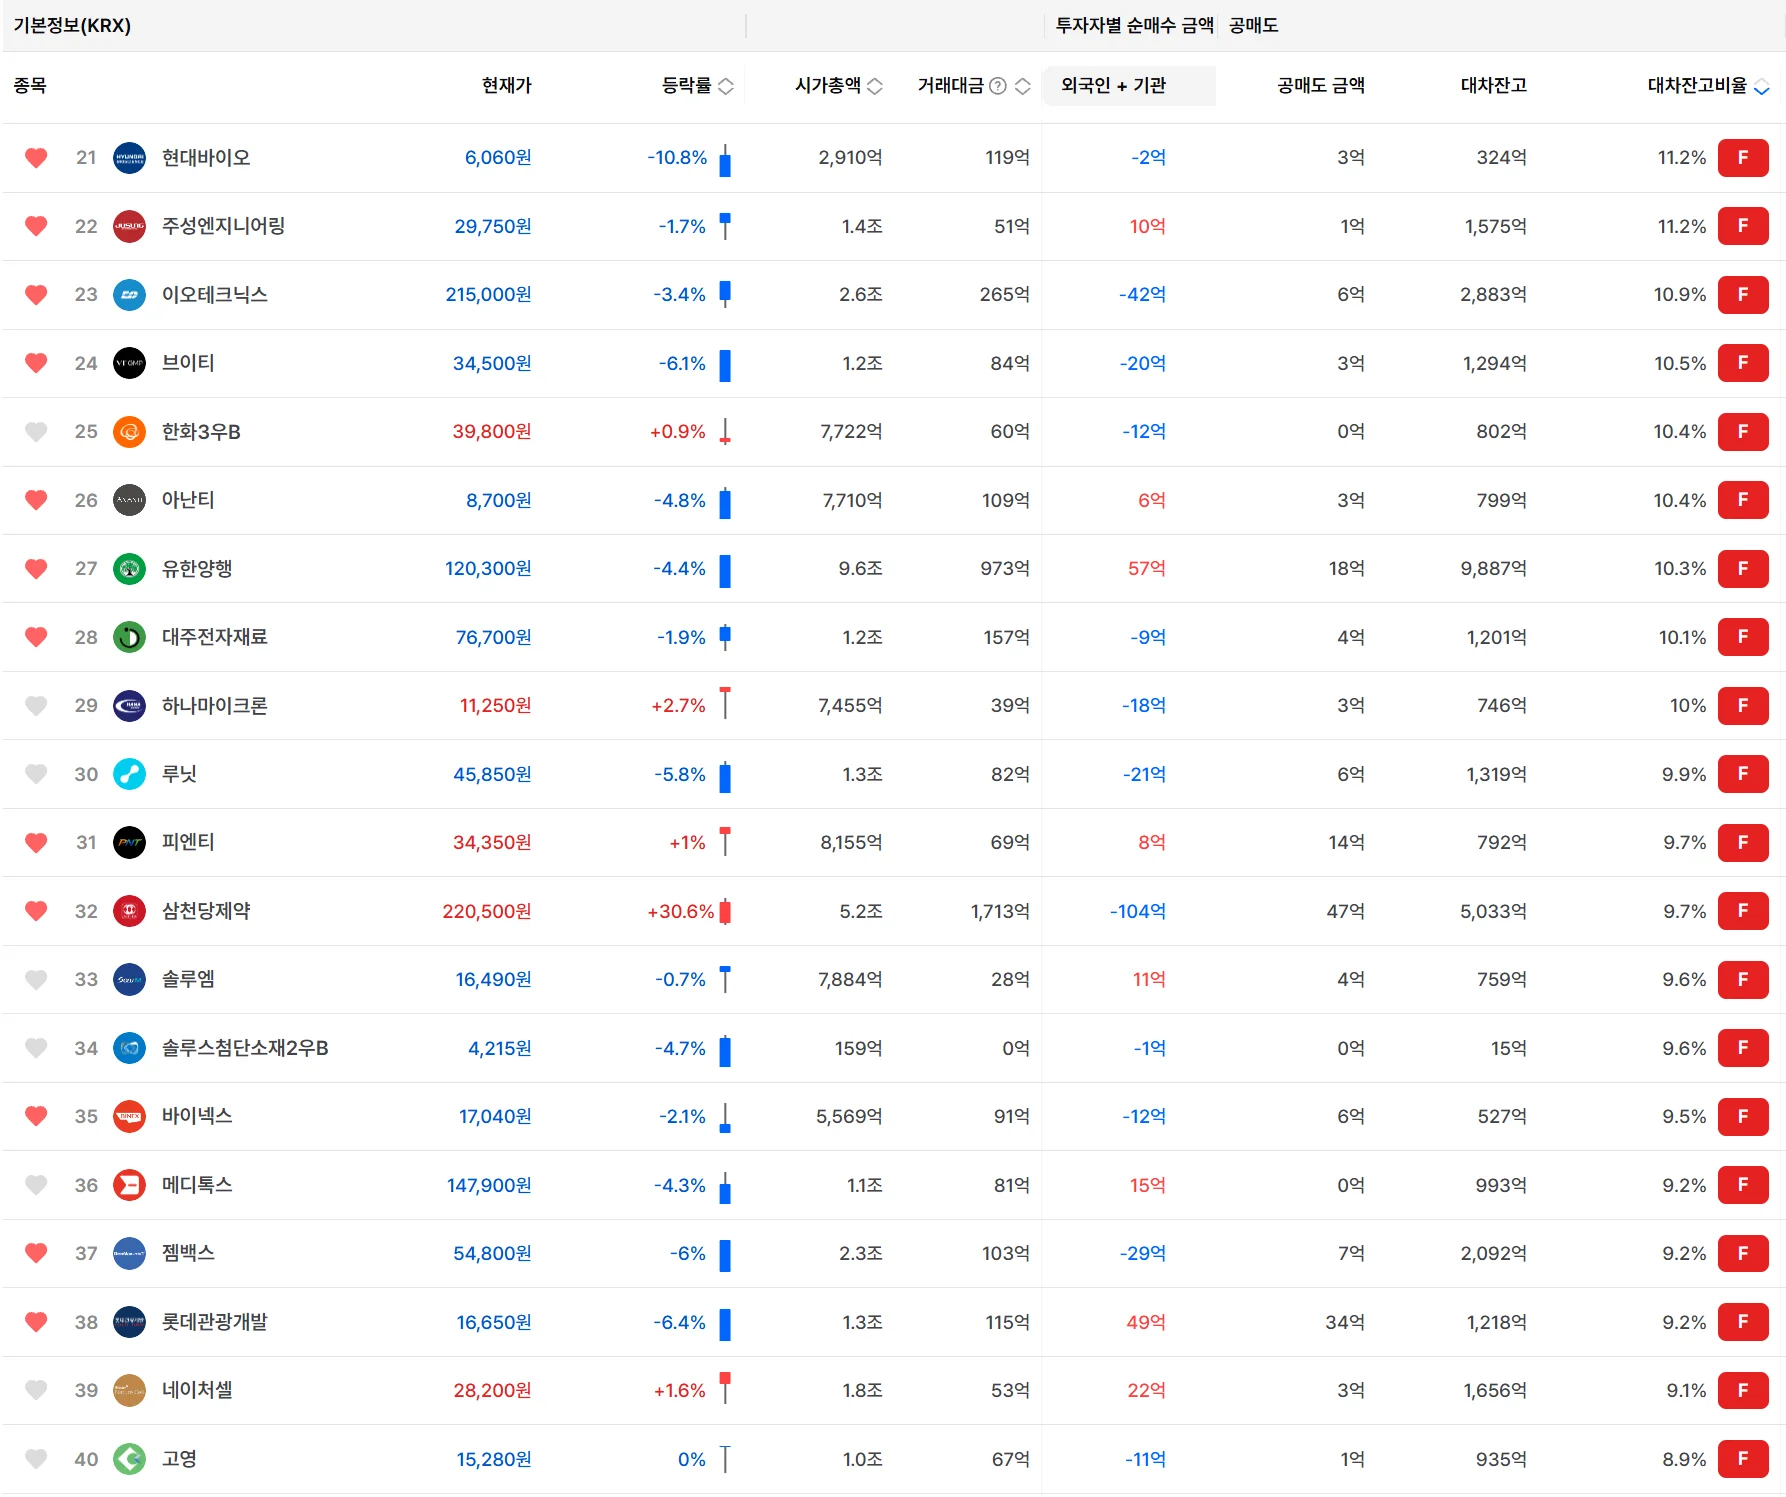Add 한화3우B to favorites with heart
The image size is (1786, 1497).
coord(36,432)
